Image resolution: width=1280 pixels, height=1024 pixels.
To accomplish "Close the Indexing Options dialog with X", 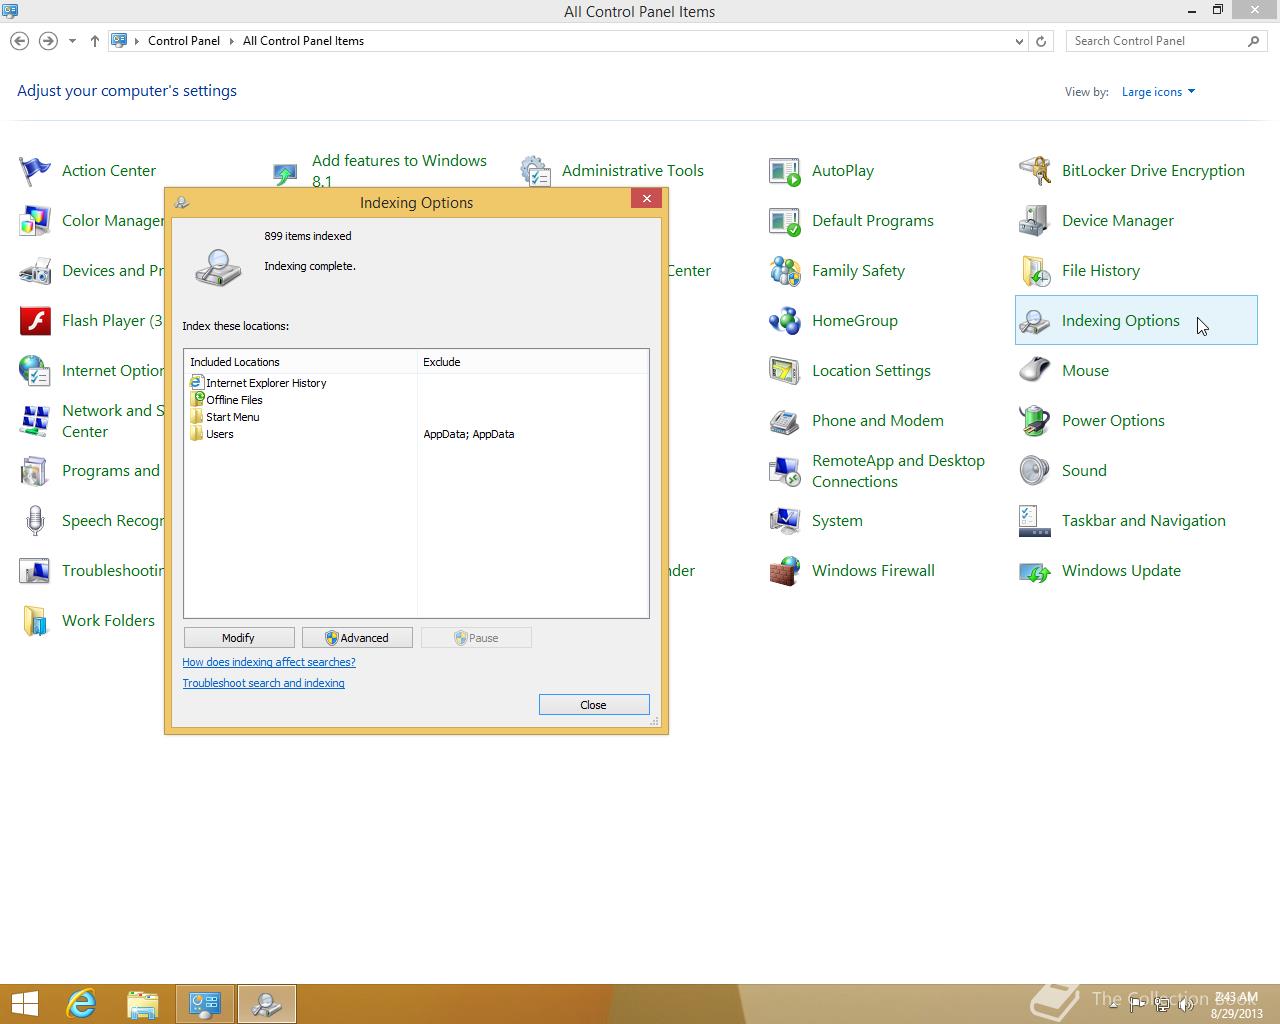I will coord(647,199).
